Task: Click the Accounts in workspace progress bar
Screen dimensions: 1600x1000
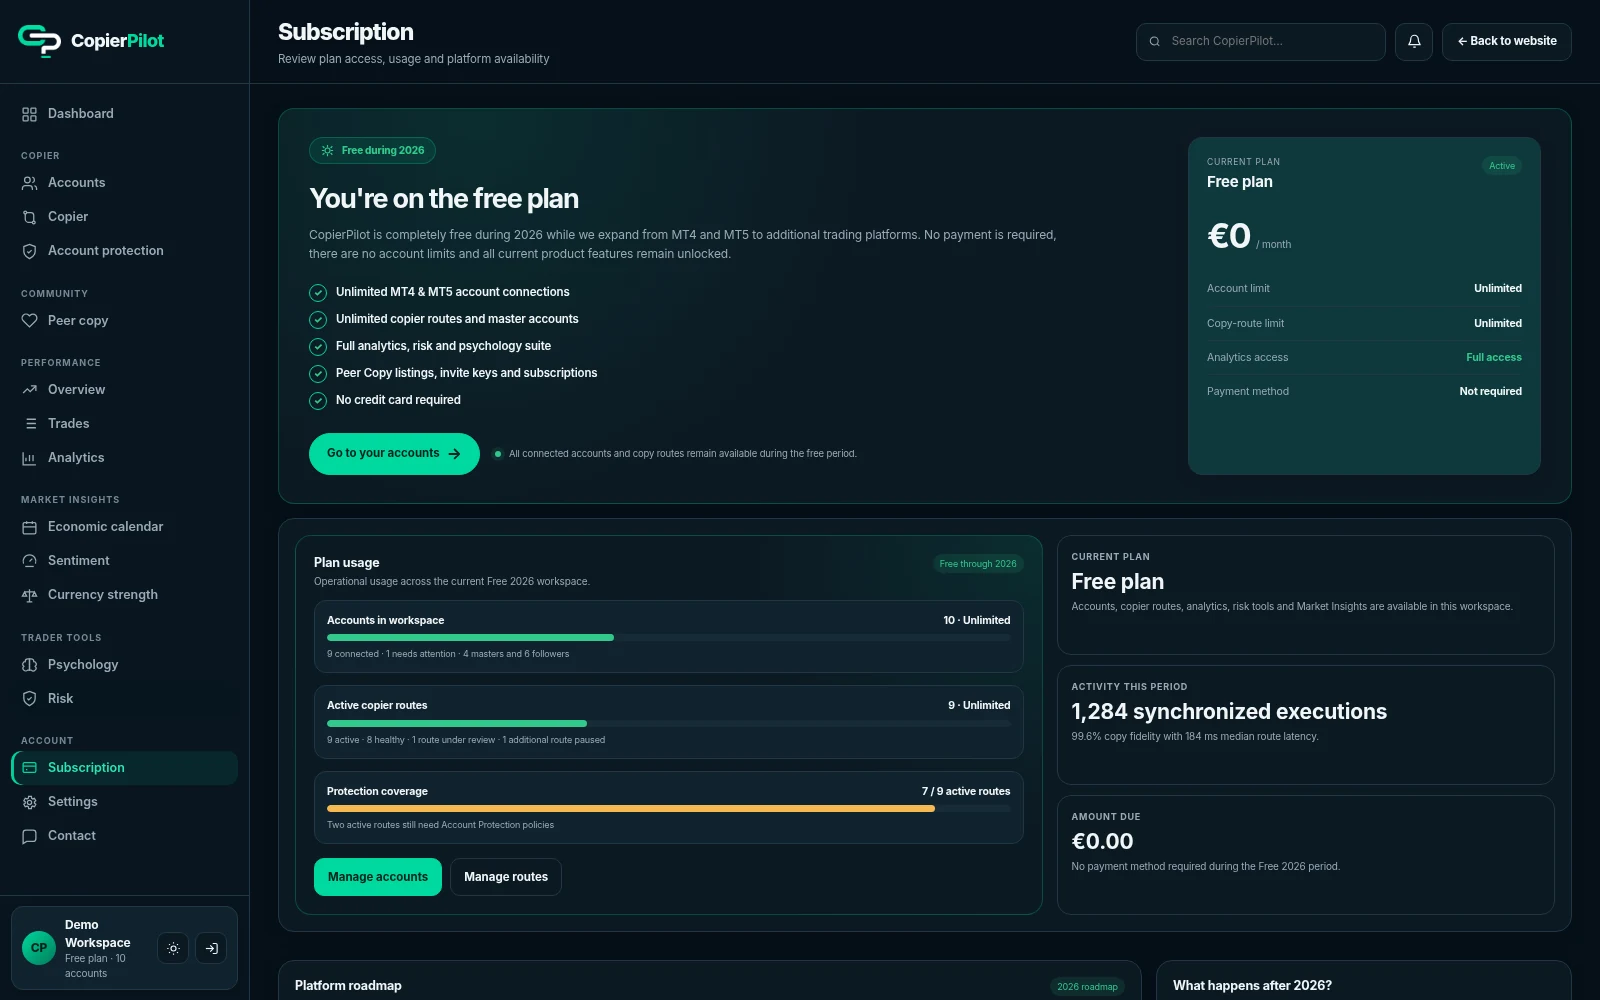Action: pos(668,637)
